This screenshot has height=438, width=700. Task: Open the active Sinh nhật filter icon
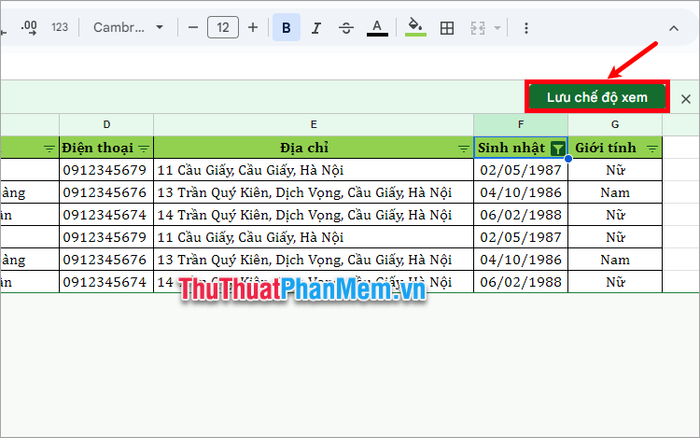tap(558, 148)
